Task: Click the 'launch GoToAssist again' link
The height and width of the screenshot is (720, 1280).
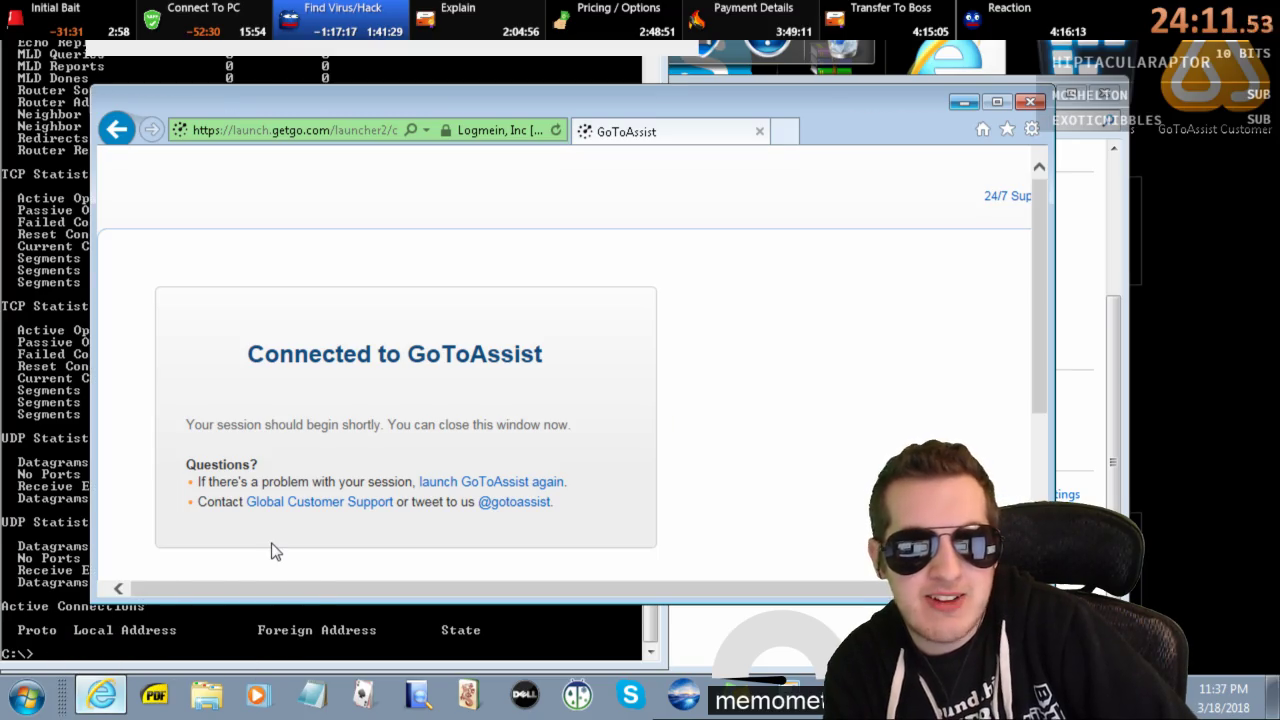Action: (x=491, y=482)
